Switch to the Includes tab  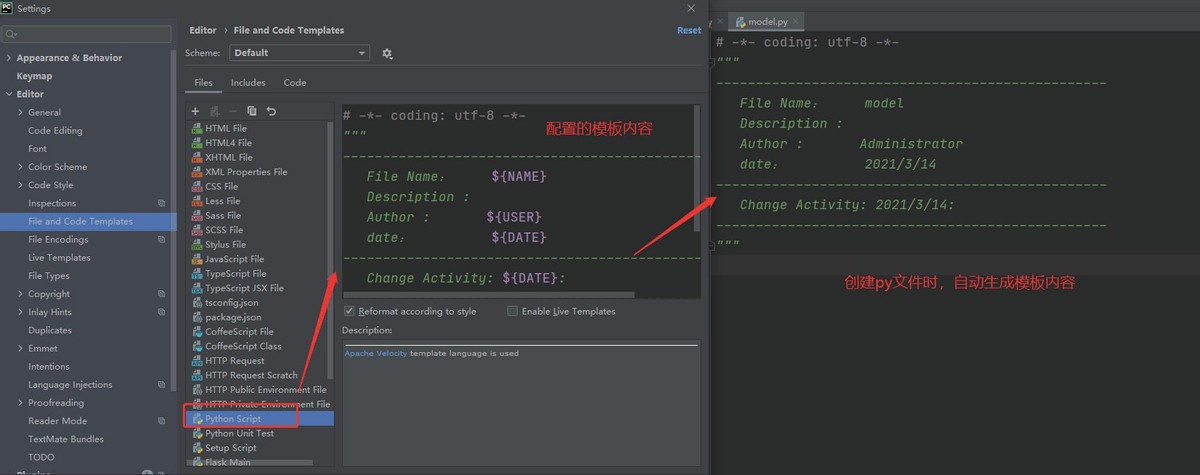248,83
